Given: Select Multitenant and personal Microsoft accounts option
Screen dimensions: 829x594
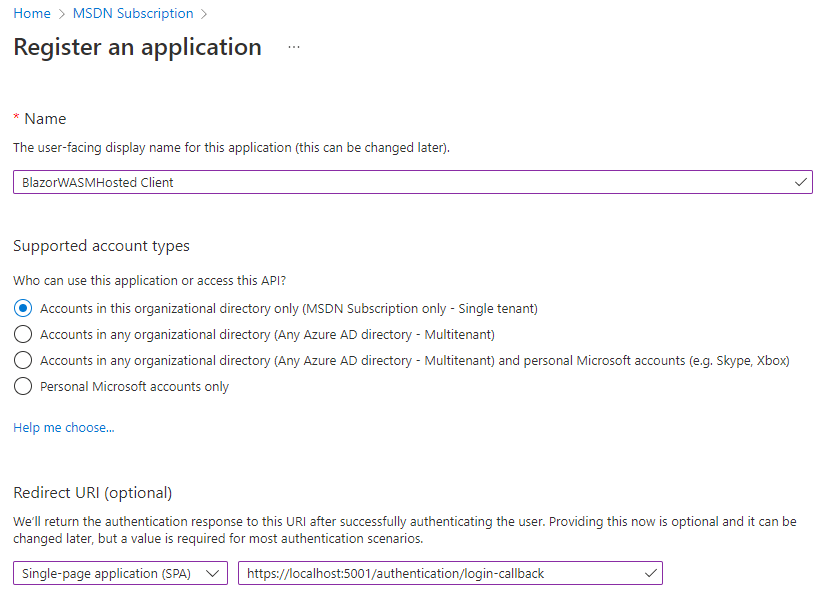Looking at the screenshot, I should [23, 360].
